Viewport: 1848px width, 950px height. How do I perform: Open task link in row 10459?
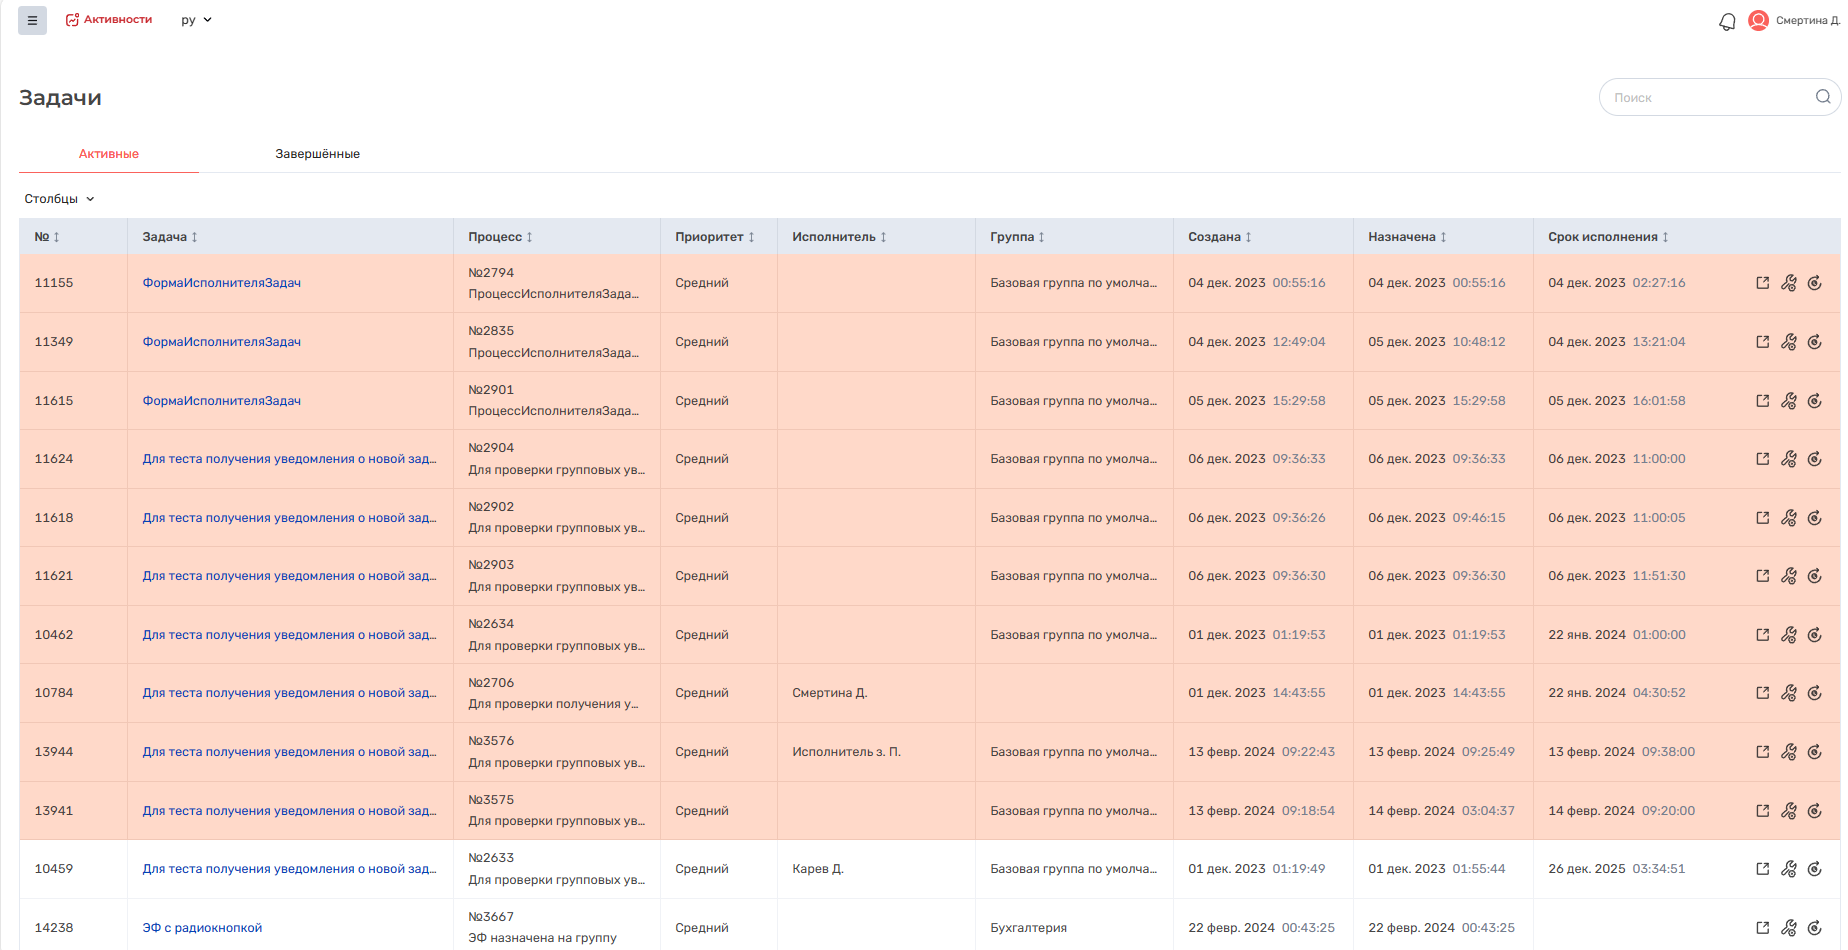tap(289, 869)
